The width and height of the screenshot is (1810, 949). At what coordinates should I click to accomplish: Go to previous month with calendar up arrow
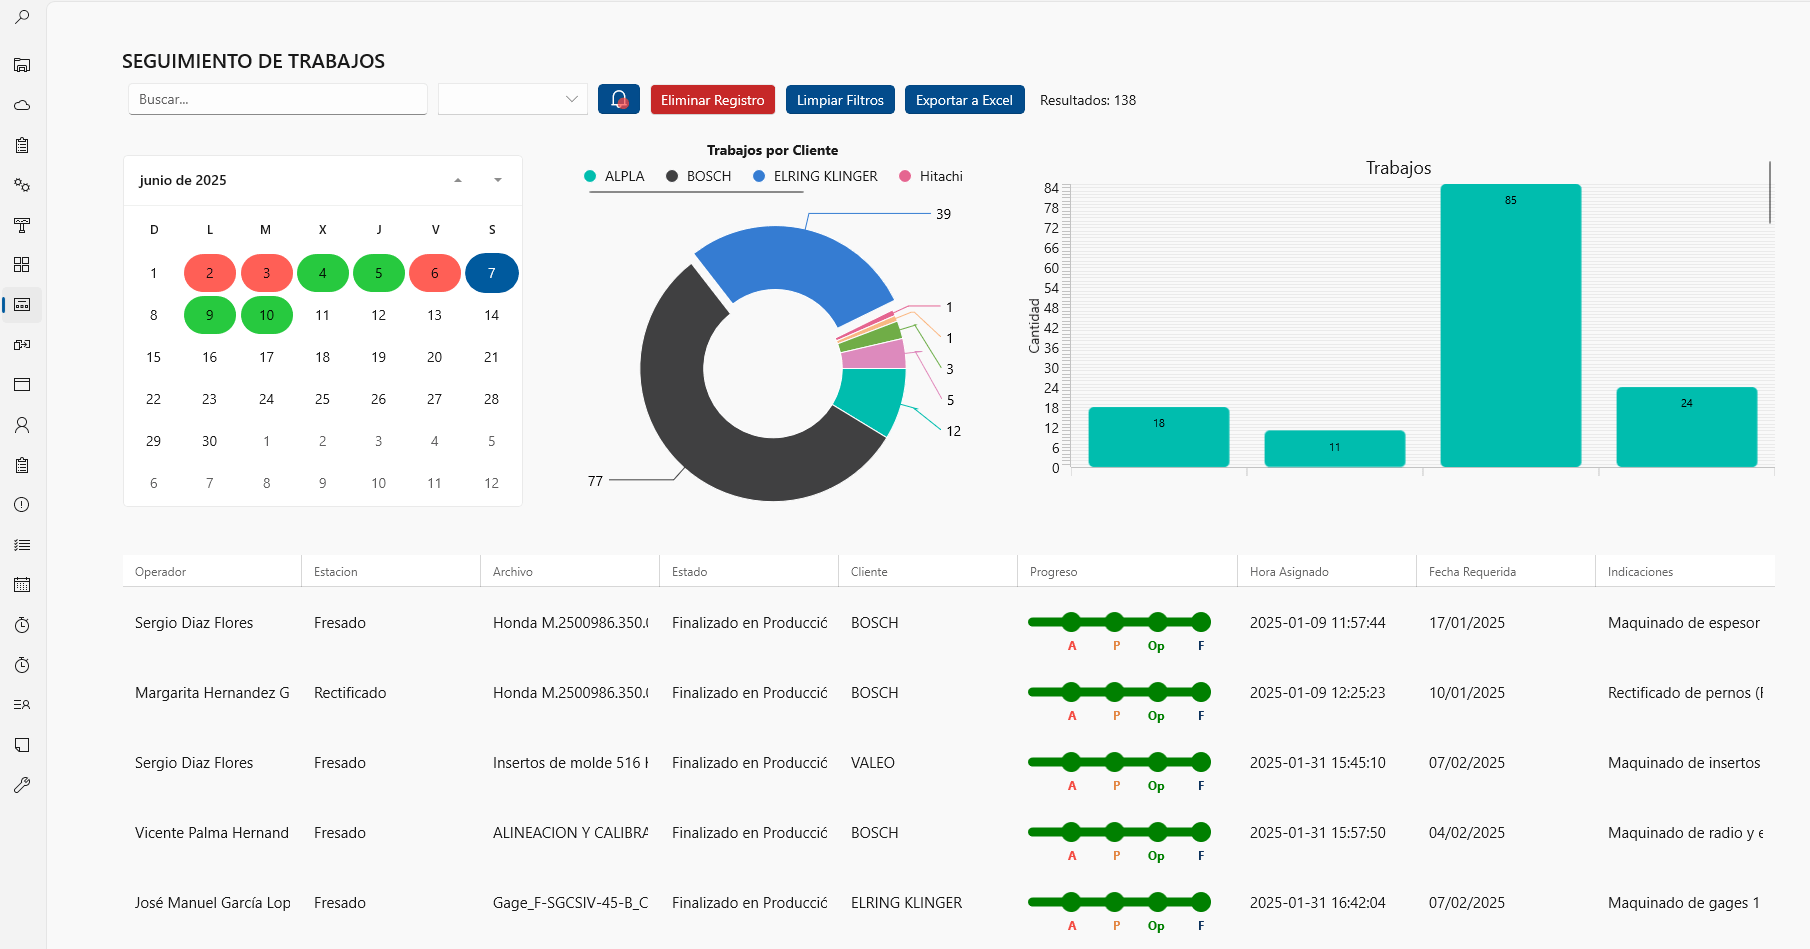(x=458, y=181)
